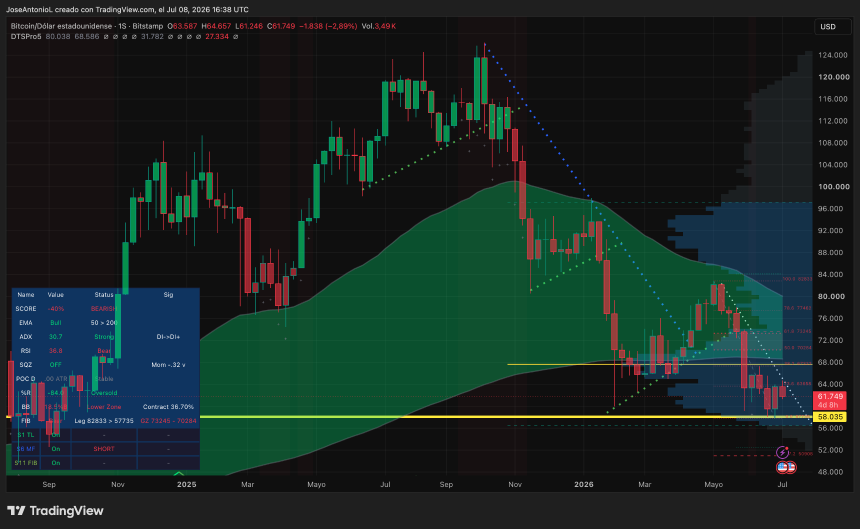Click the yellow 58.035 price level label

point(829,417)
